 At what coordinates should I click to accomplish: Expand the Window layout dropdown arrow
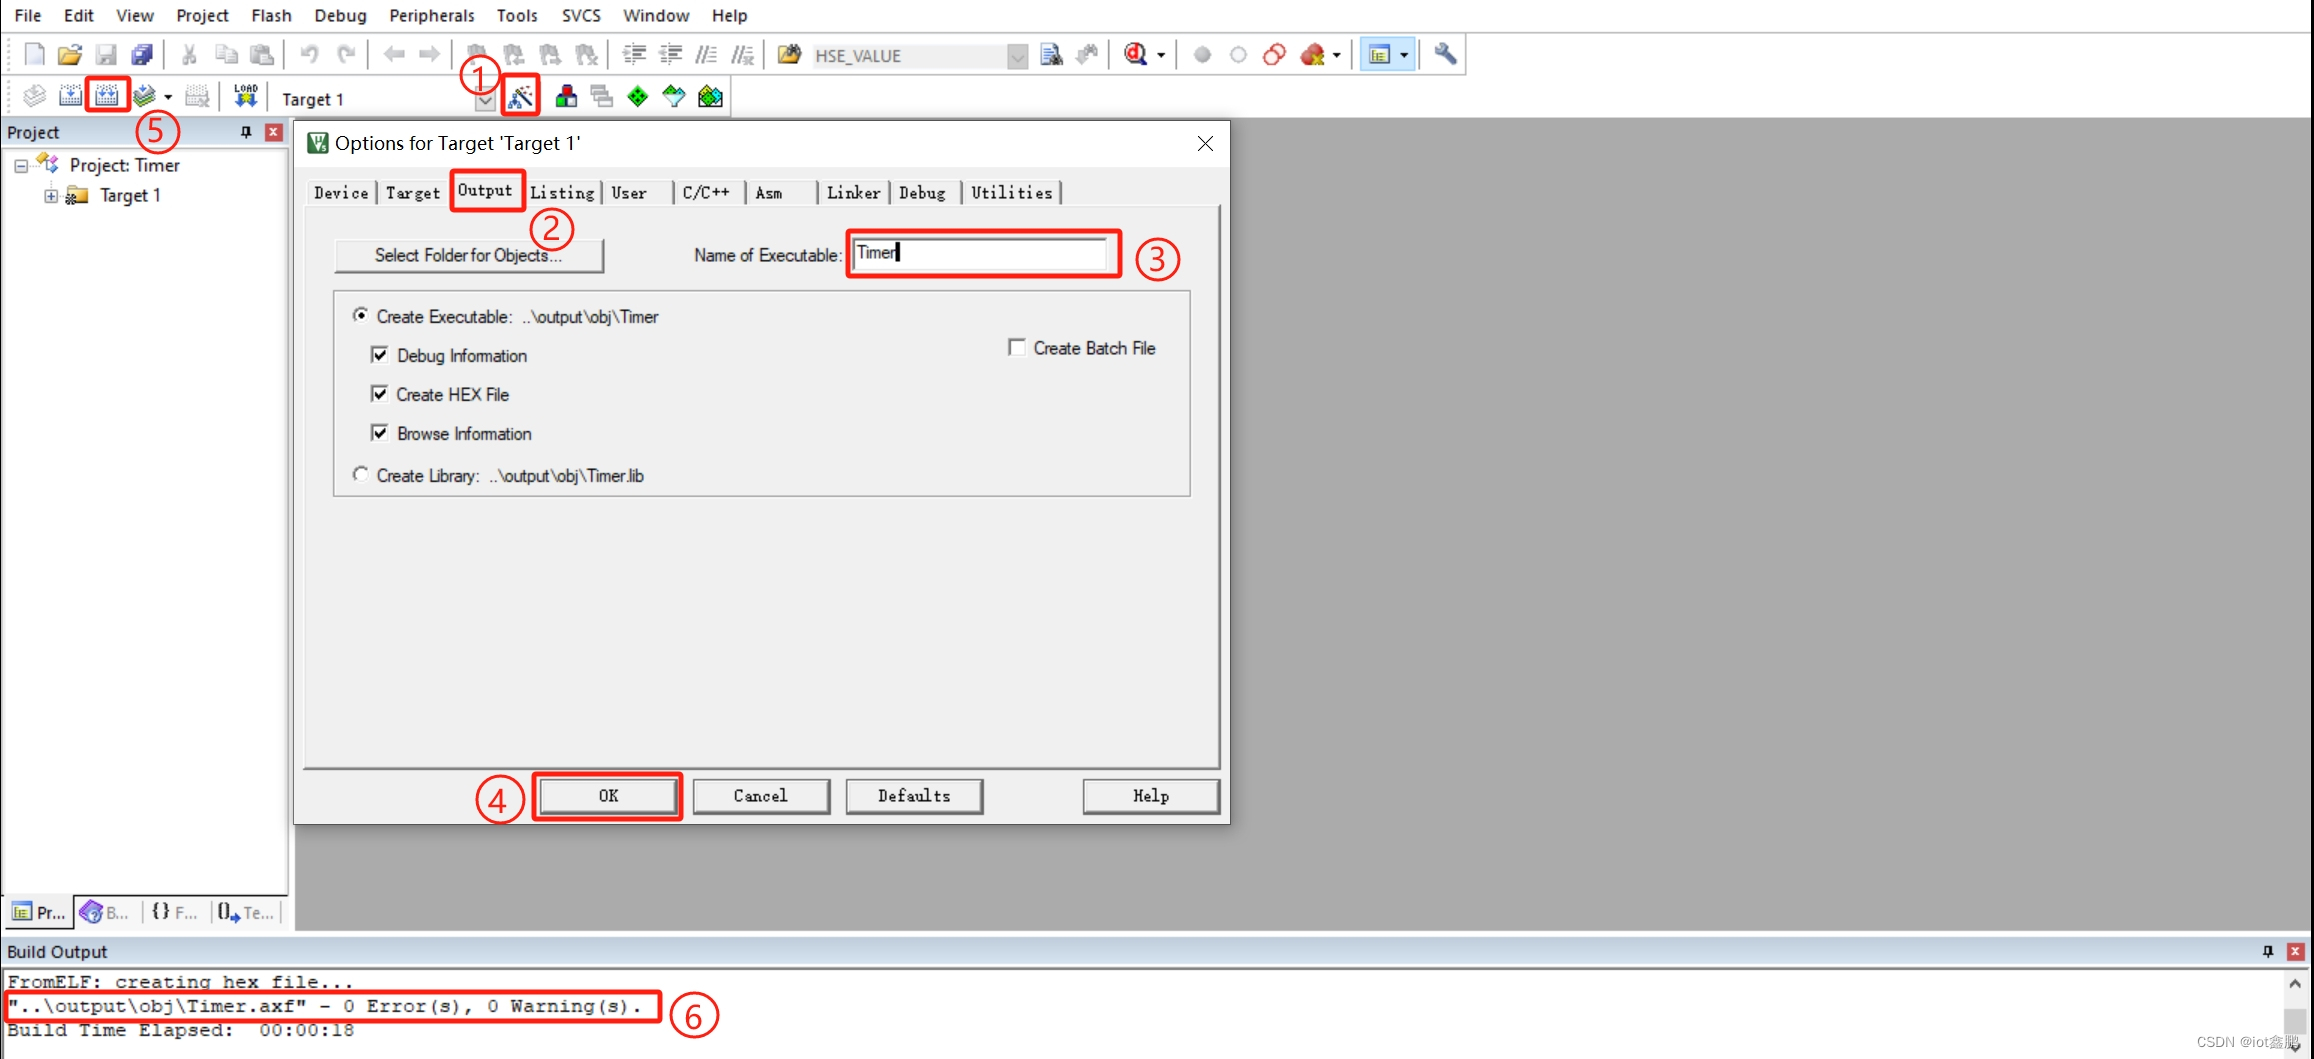pyautogui.click(x=1404, y=56)
